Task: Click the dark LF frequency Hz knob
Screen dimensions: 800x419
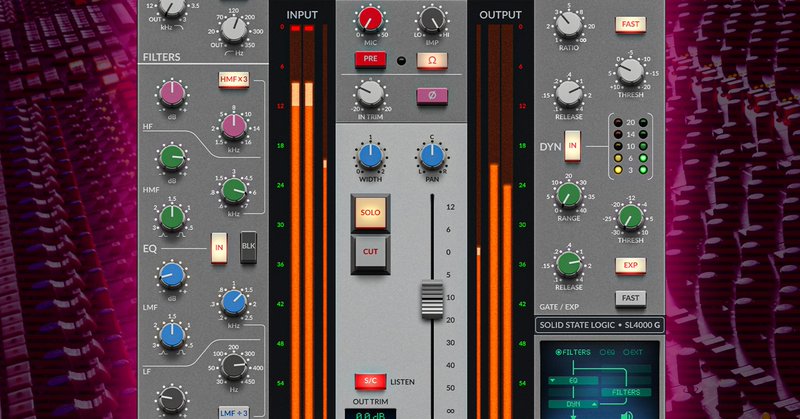Action: [x=234, y=367]
